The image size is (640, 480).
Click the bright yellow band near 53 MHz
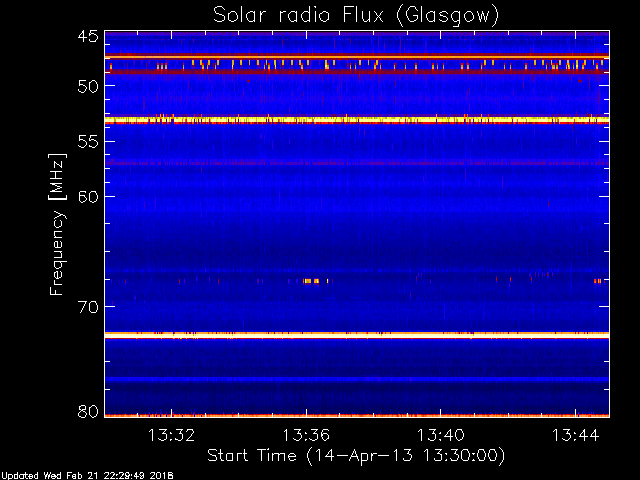[x=357, y=120]
